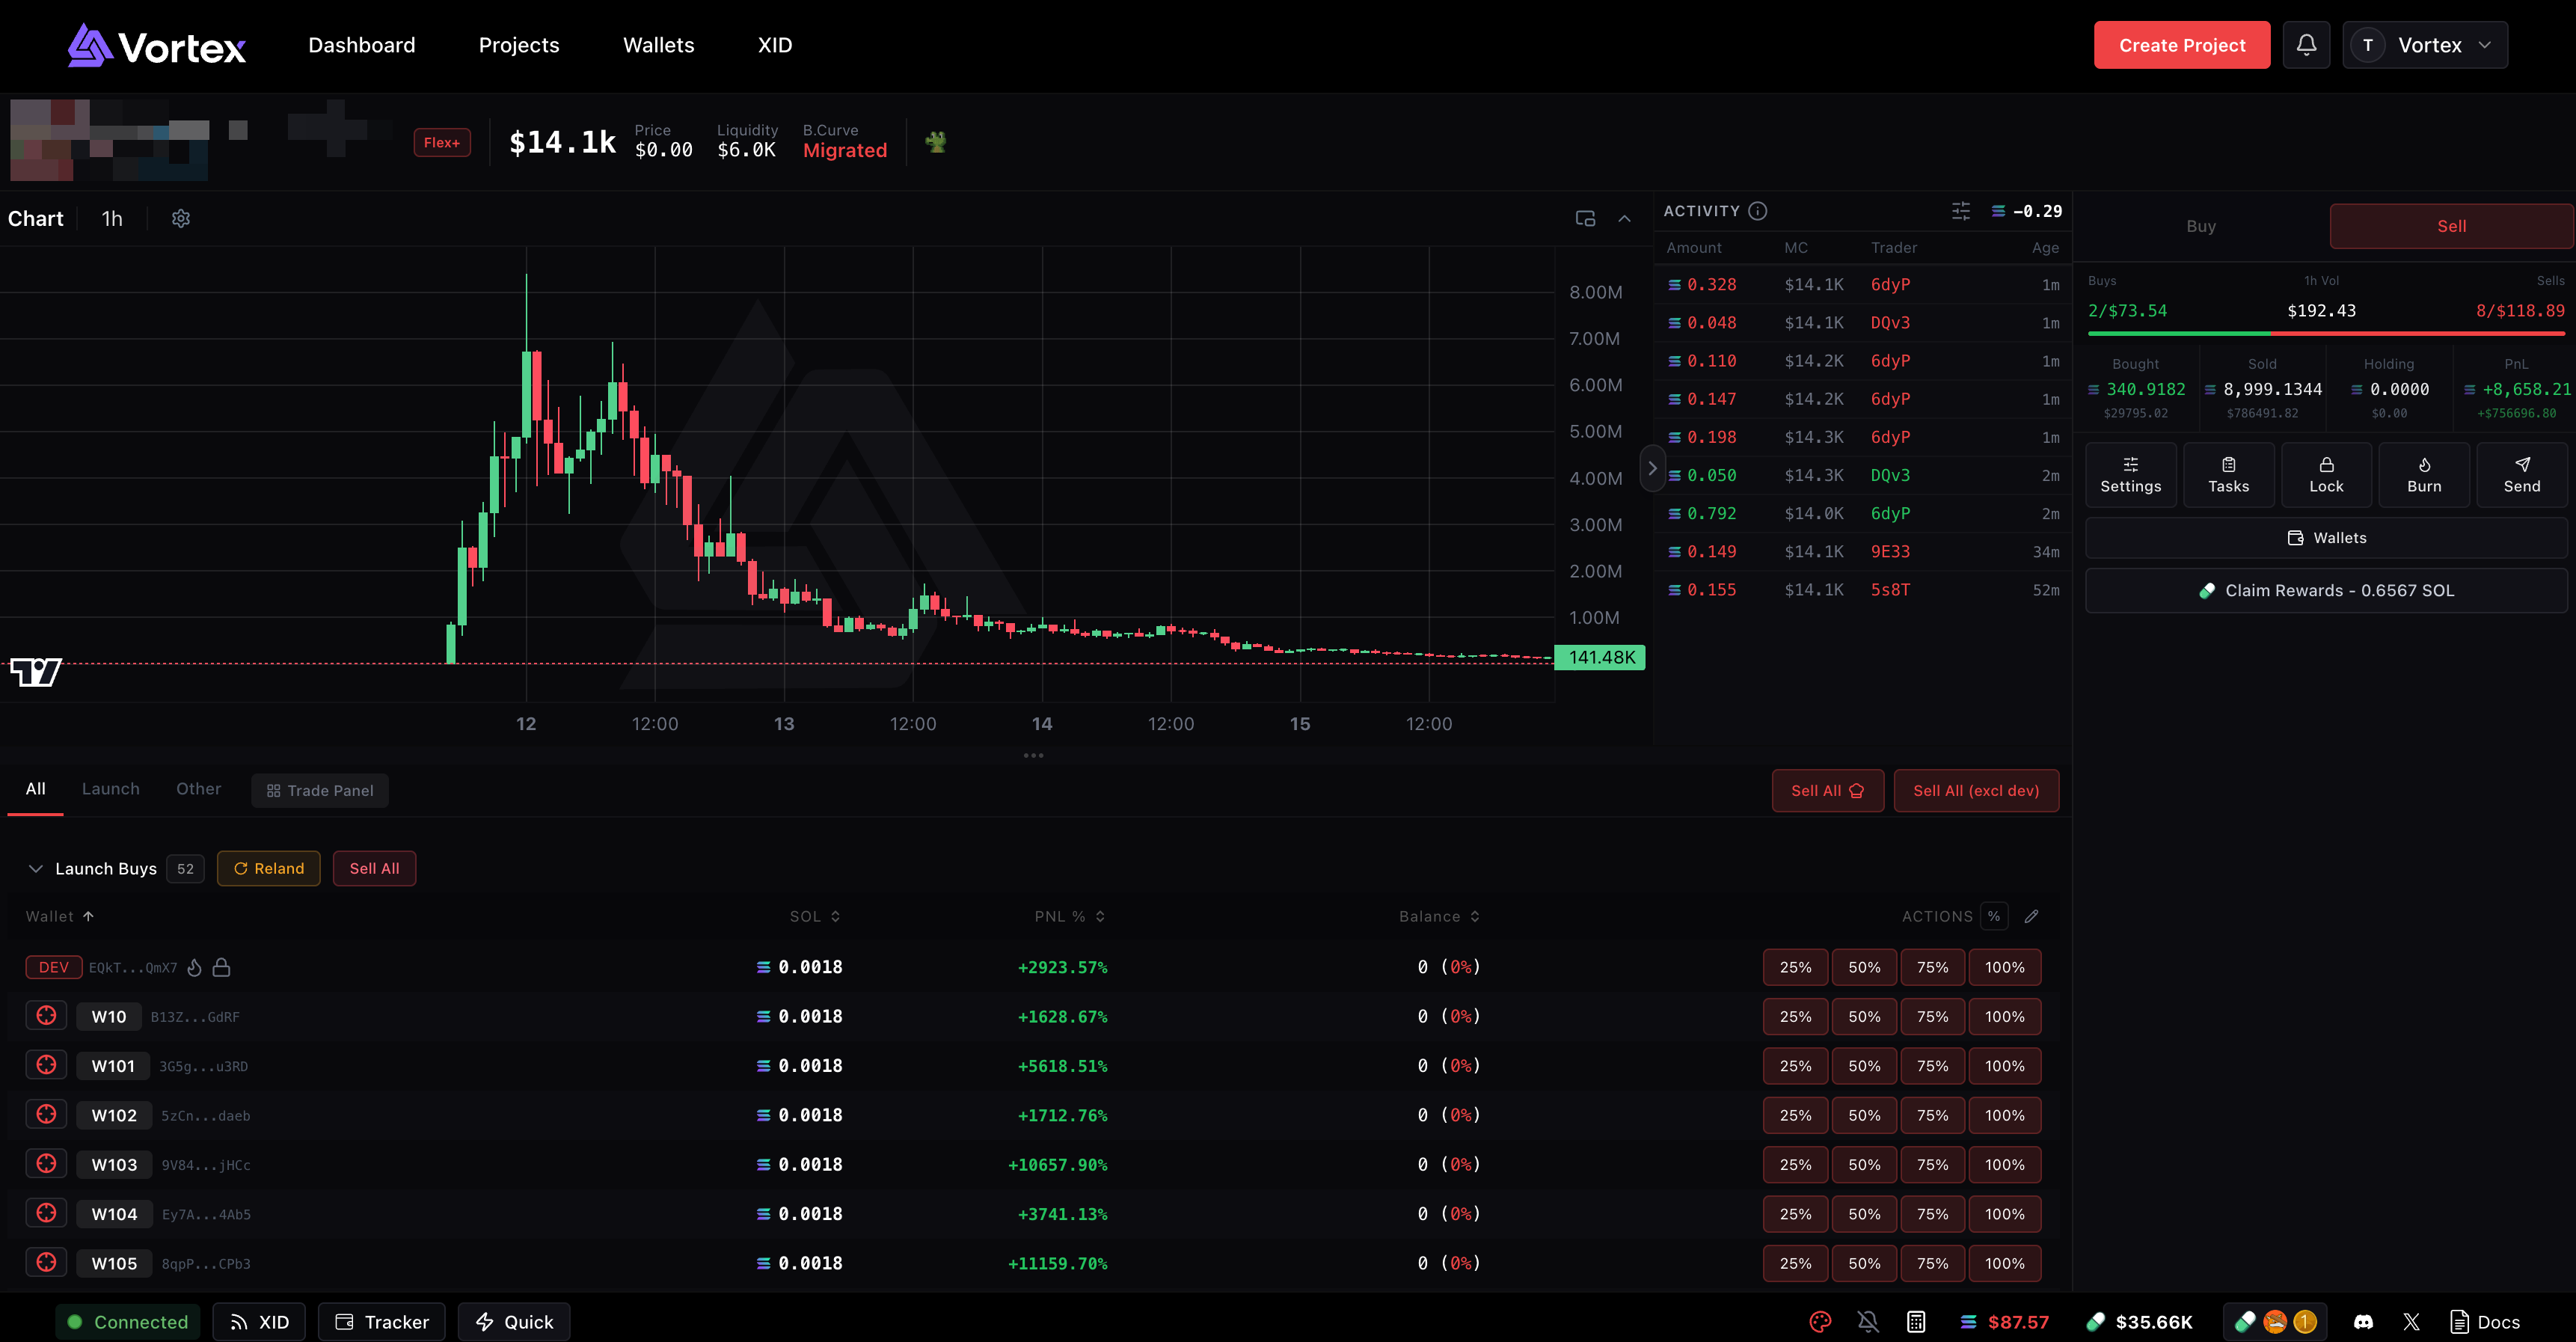Click Claim Rewards 0.6567 SOL button

click(x=2326, y=590)
